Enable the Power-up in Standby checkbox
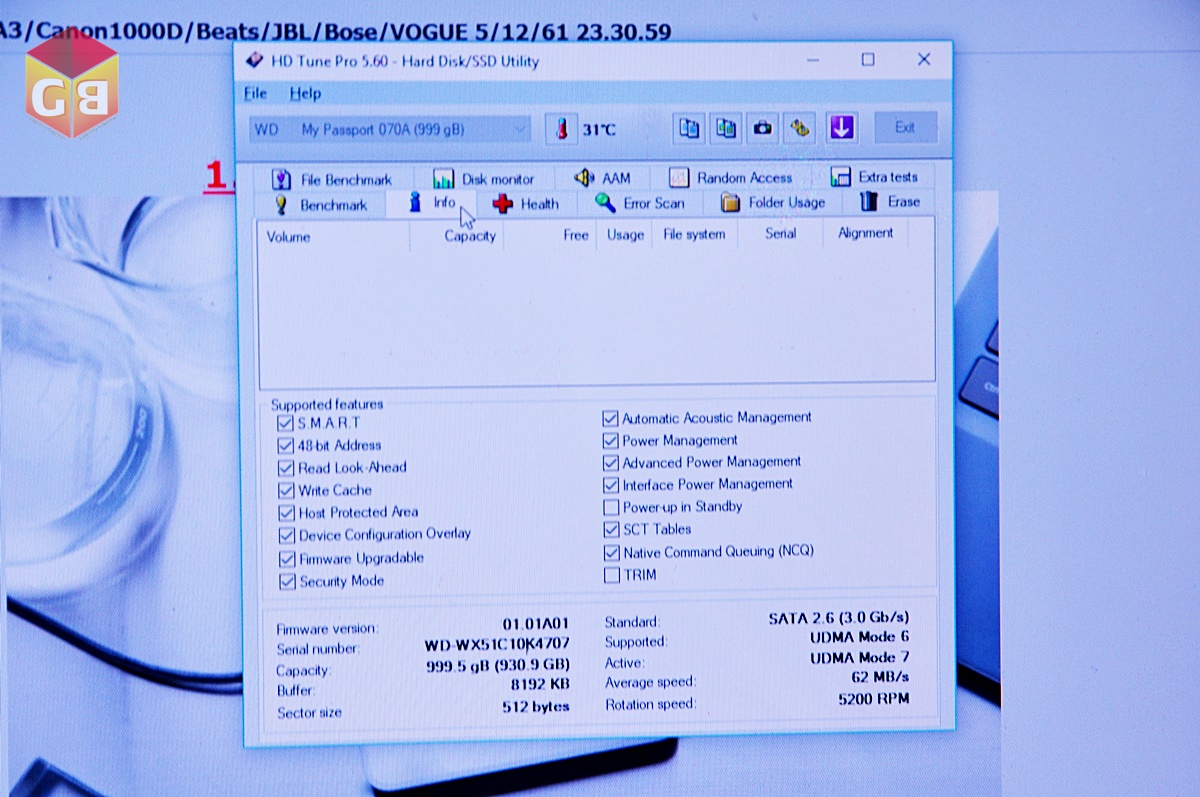Image resolution: width=1200 pixels, height=797 pixels. (x=612, y=508)
